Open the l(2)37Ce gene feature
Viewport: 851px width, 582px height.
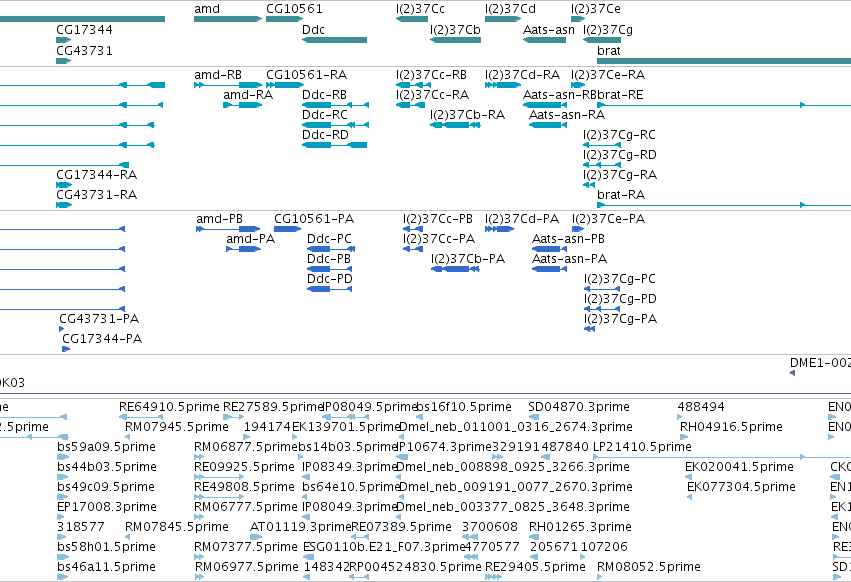(x=578, y=19)
